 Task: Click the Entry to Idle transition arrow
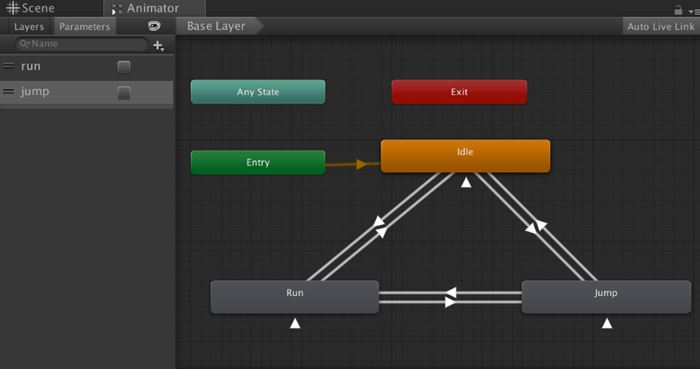tap(361, 164)
